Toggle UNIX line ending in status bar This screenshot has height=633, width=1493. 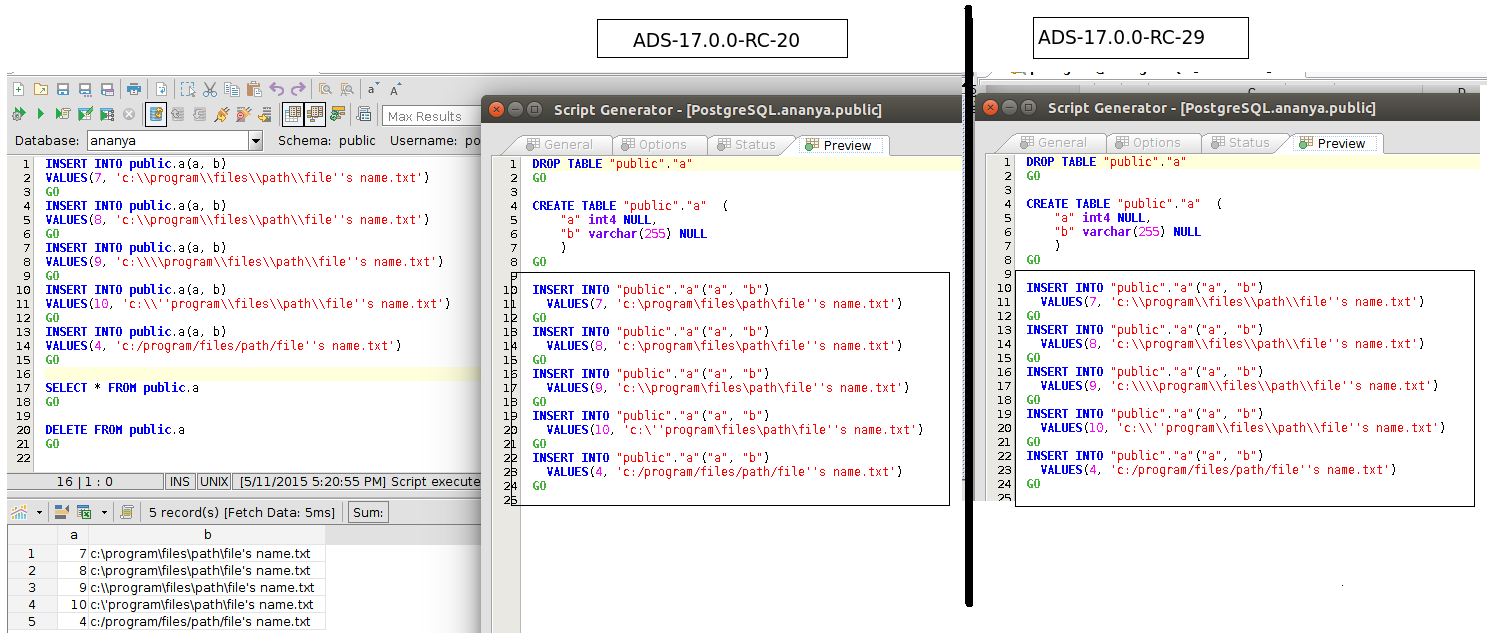pos(214,482)
